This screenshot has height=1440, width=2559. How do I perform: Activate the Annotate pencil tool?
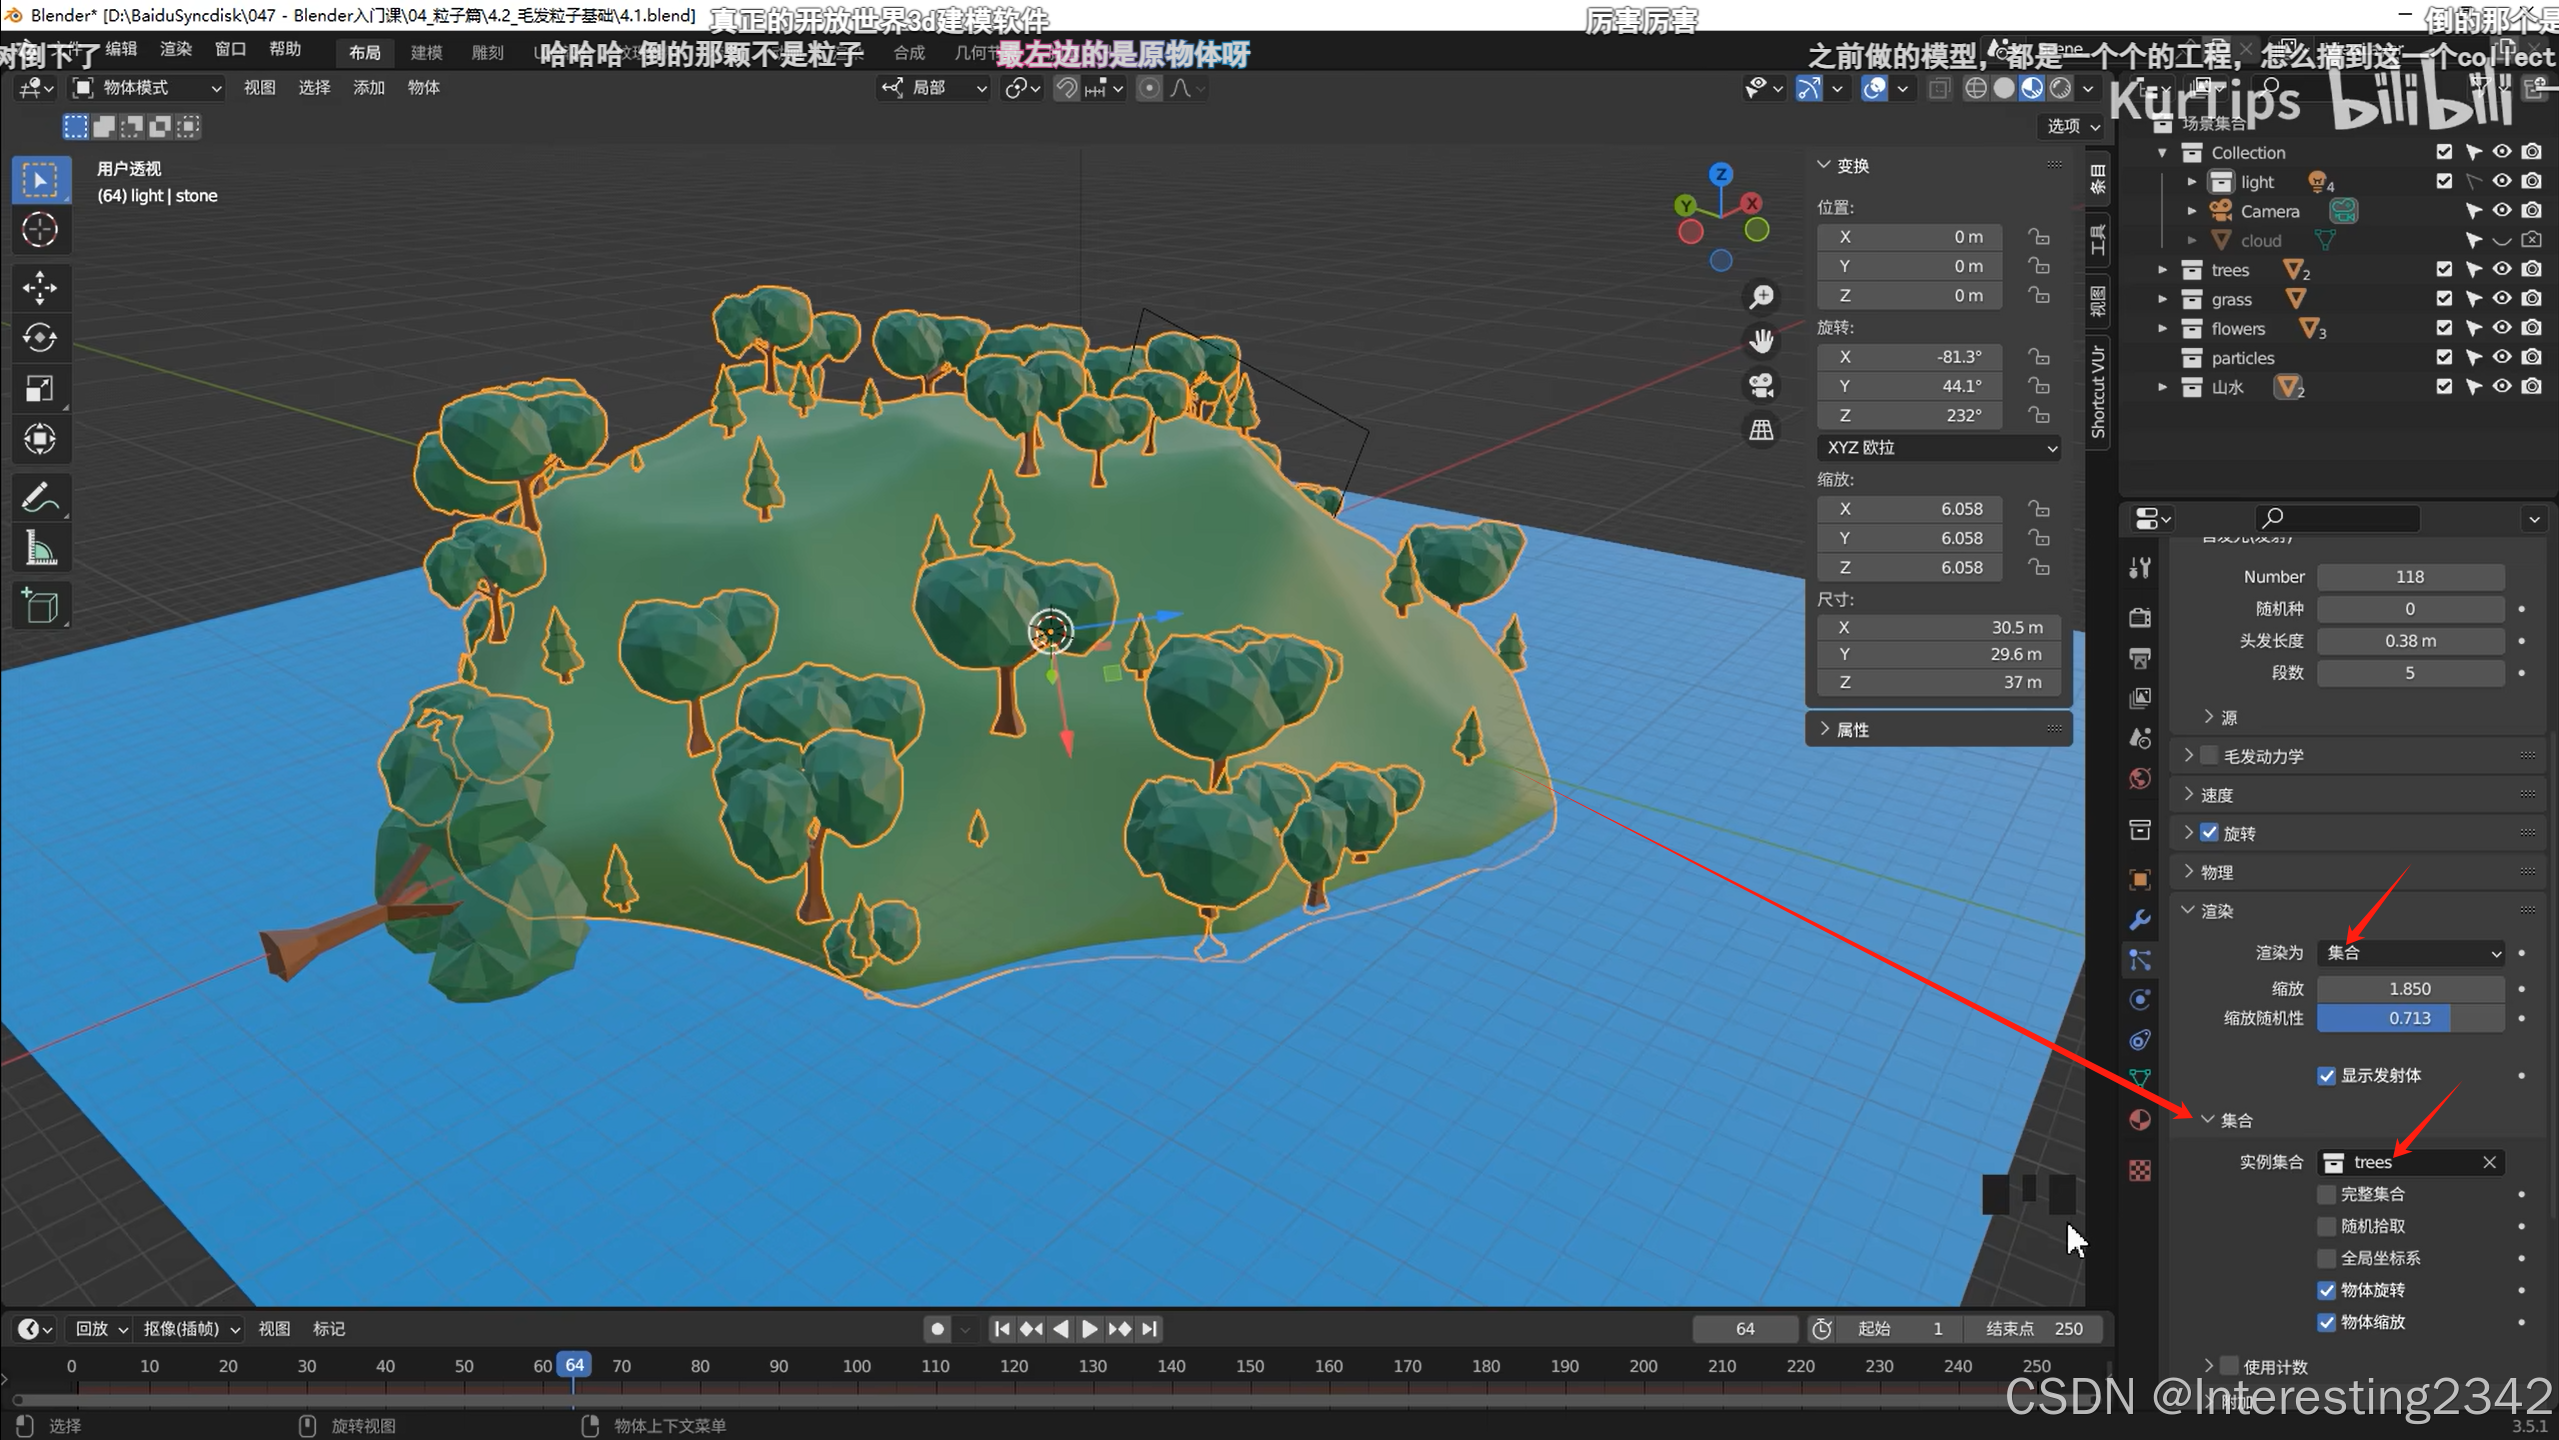(40, 497)
